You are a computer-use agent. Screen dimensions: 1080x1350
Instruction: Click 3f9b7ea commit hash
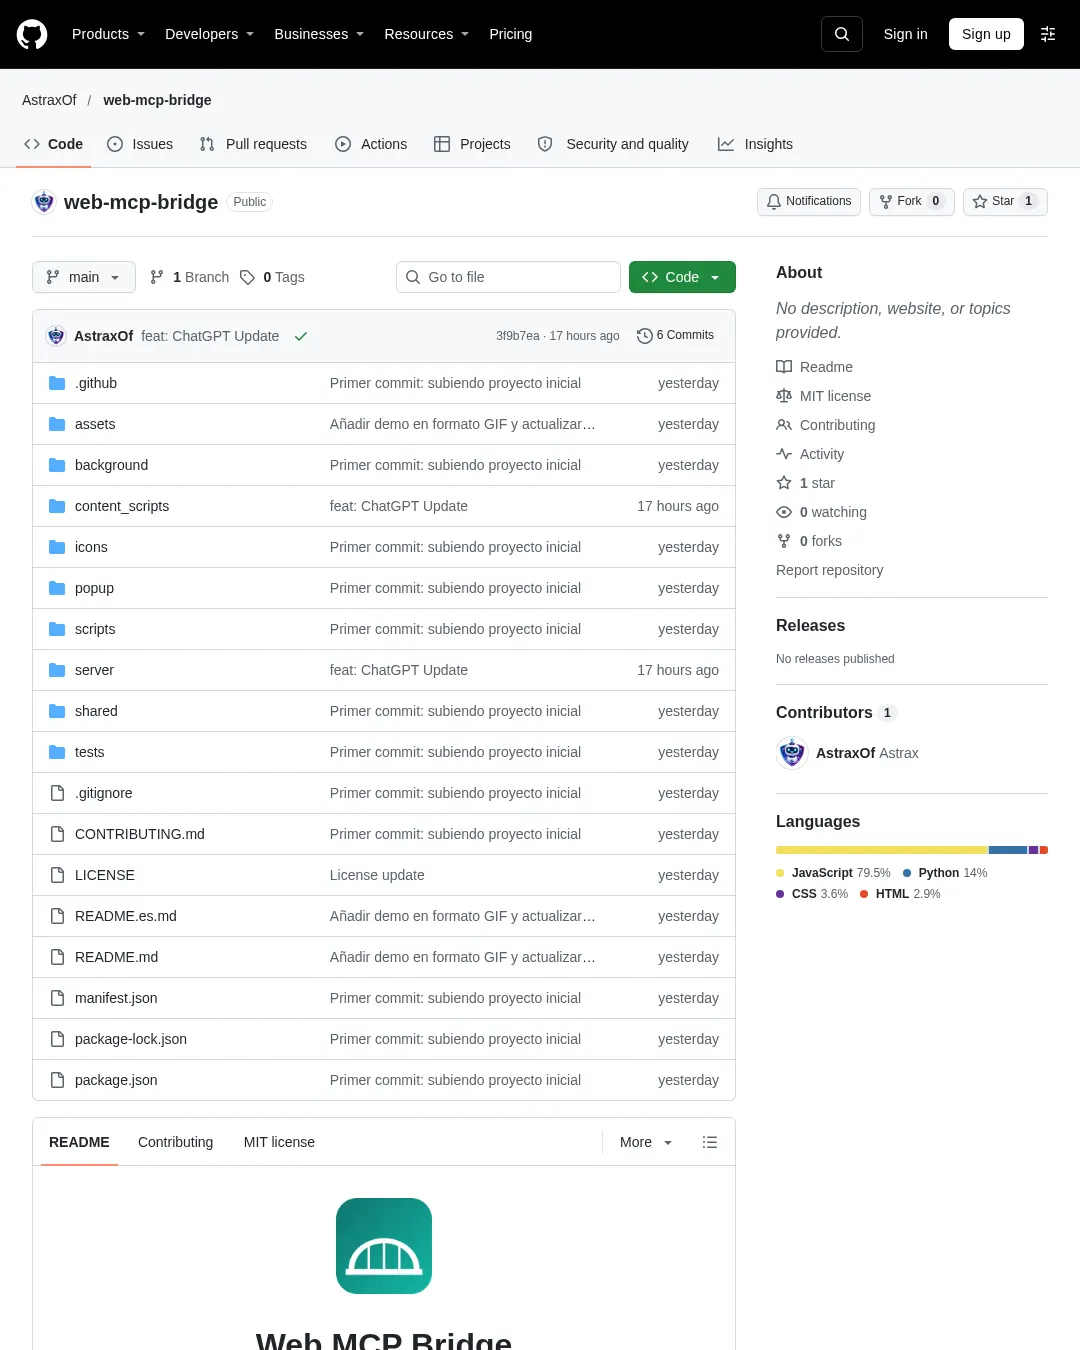[518, 336]
